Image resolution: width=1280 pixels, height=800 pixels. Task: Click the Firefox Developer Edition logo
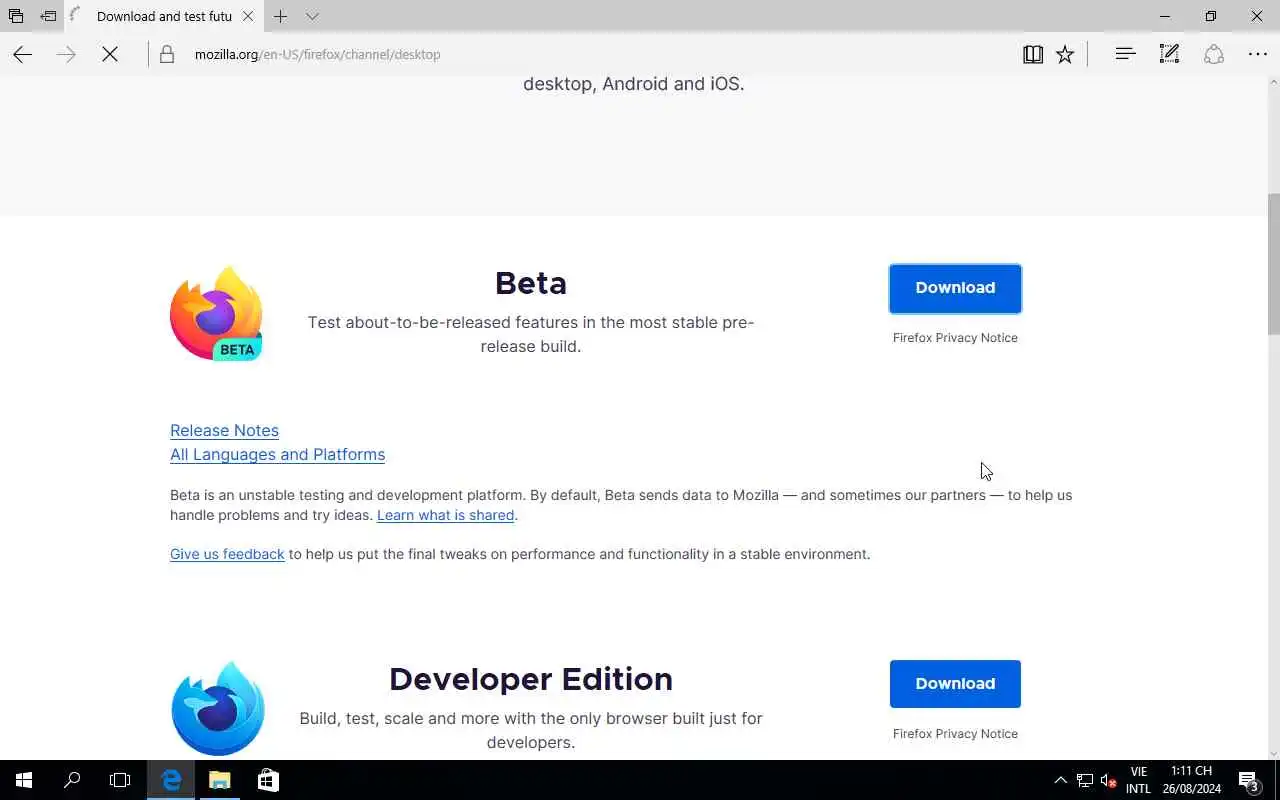point(218,708)
